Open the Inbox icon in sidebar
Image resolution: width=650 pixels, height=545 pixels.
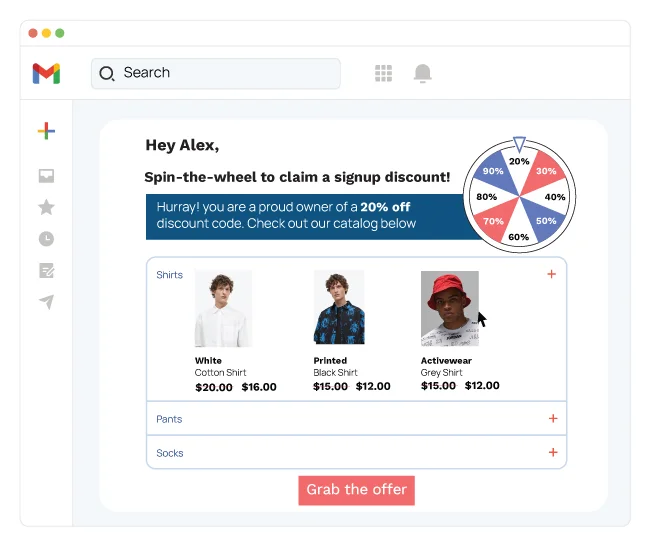click(46, 176)
